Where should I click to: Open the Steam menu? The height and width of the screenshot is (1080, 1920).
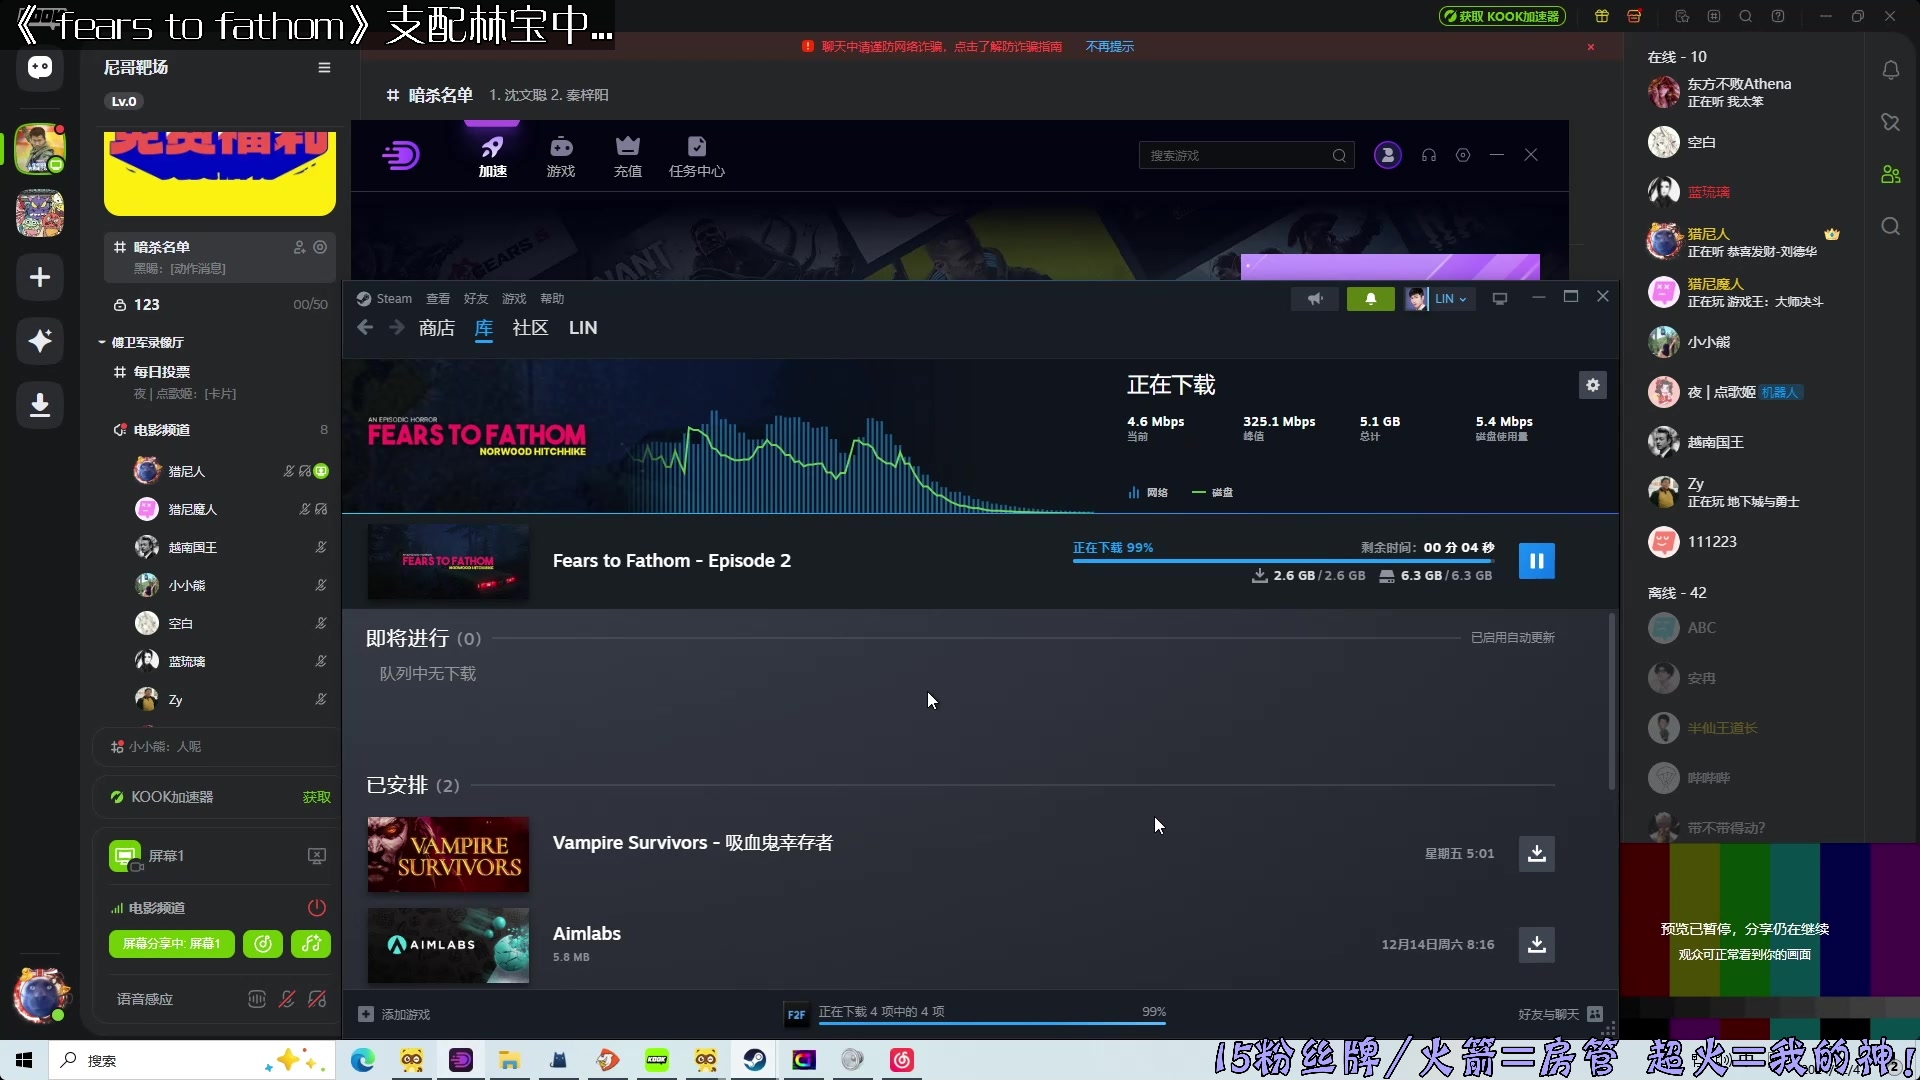click(386, 299)
